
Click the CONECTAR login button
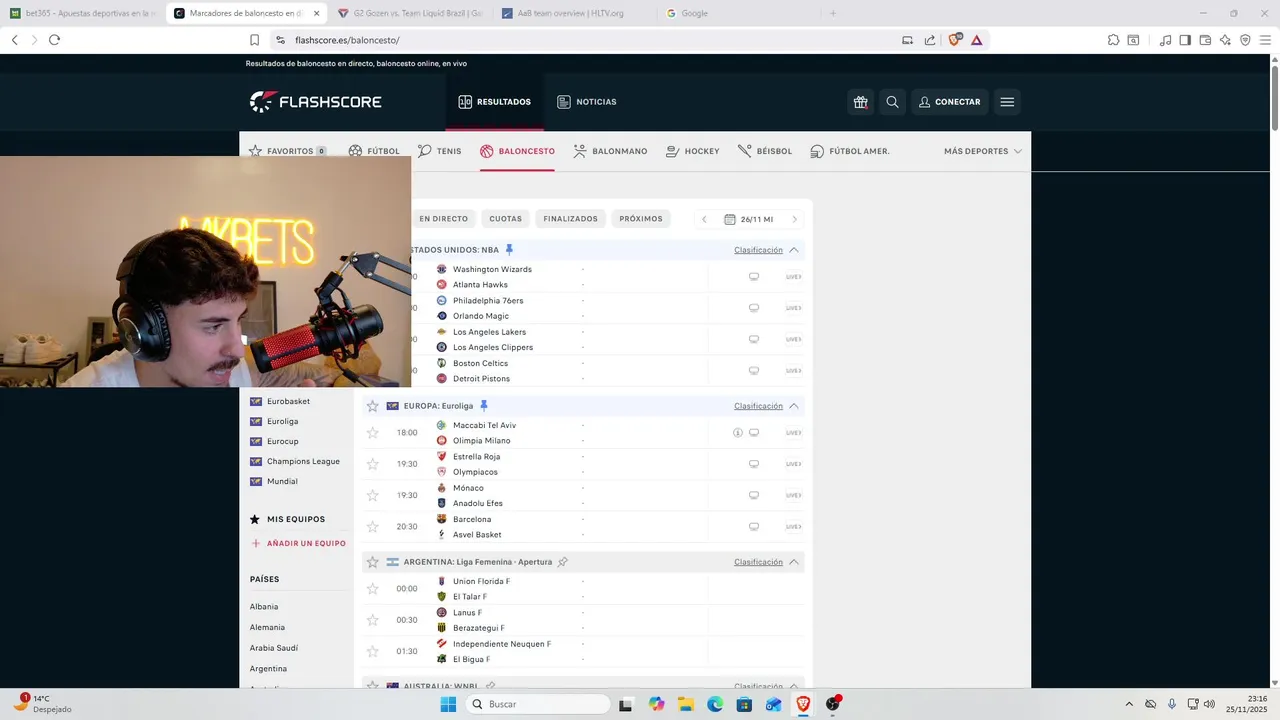click(x=949, y=102)
